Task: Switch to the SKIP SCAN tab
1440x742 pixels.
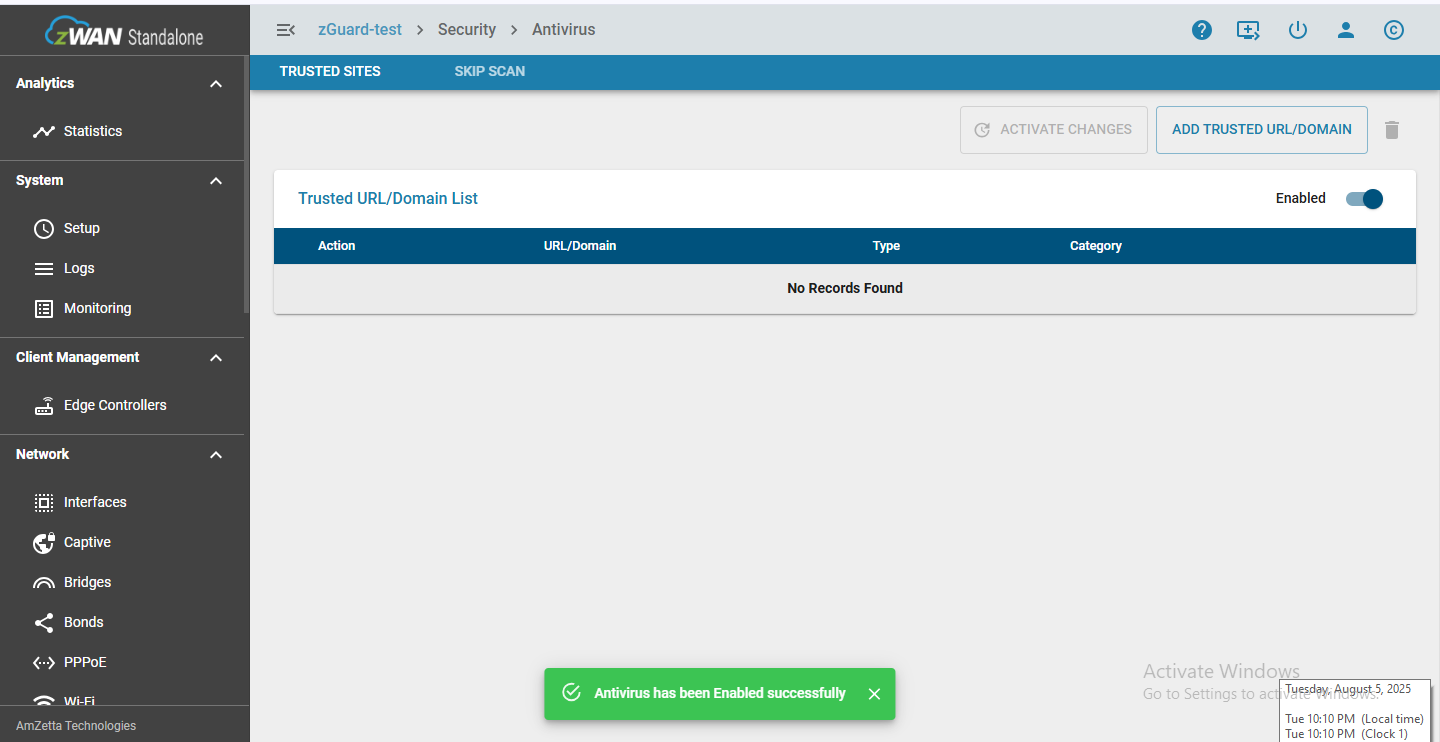Action: [x=489, y=71]
